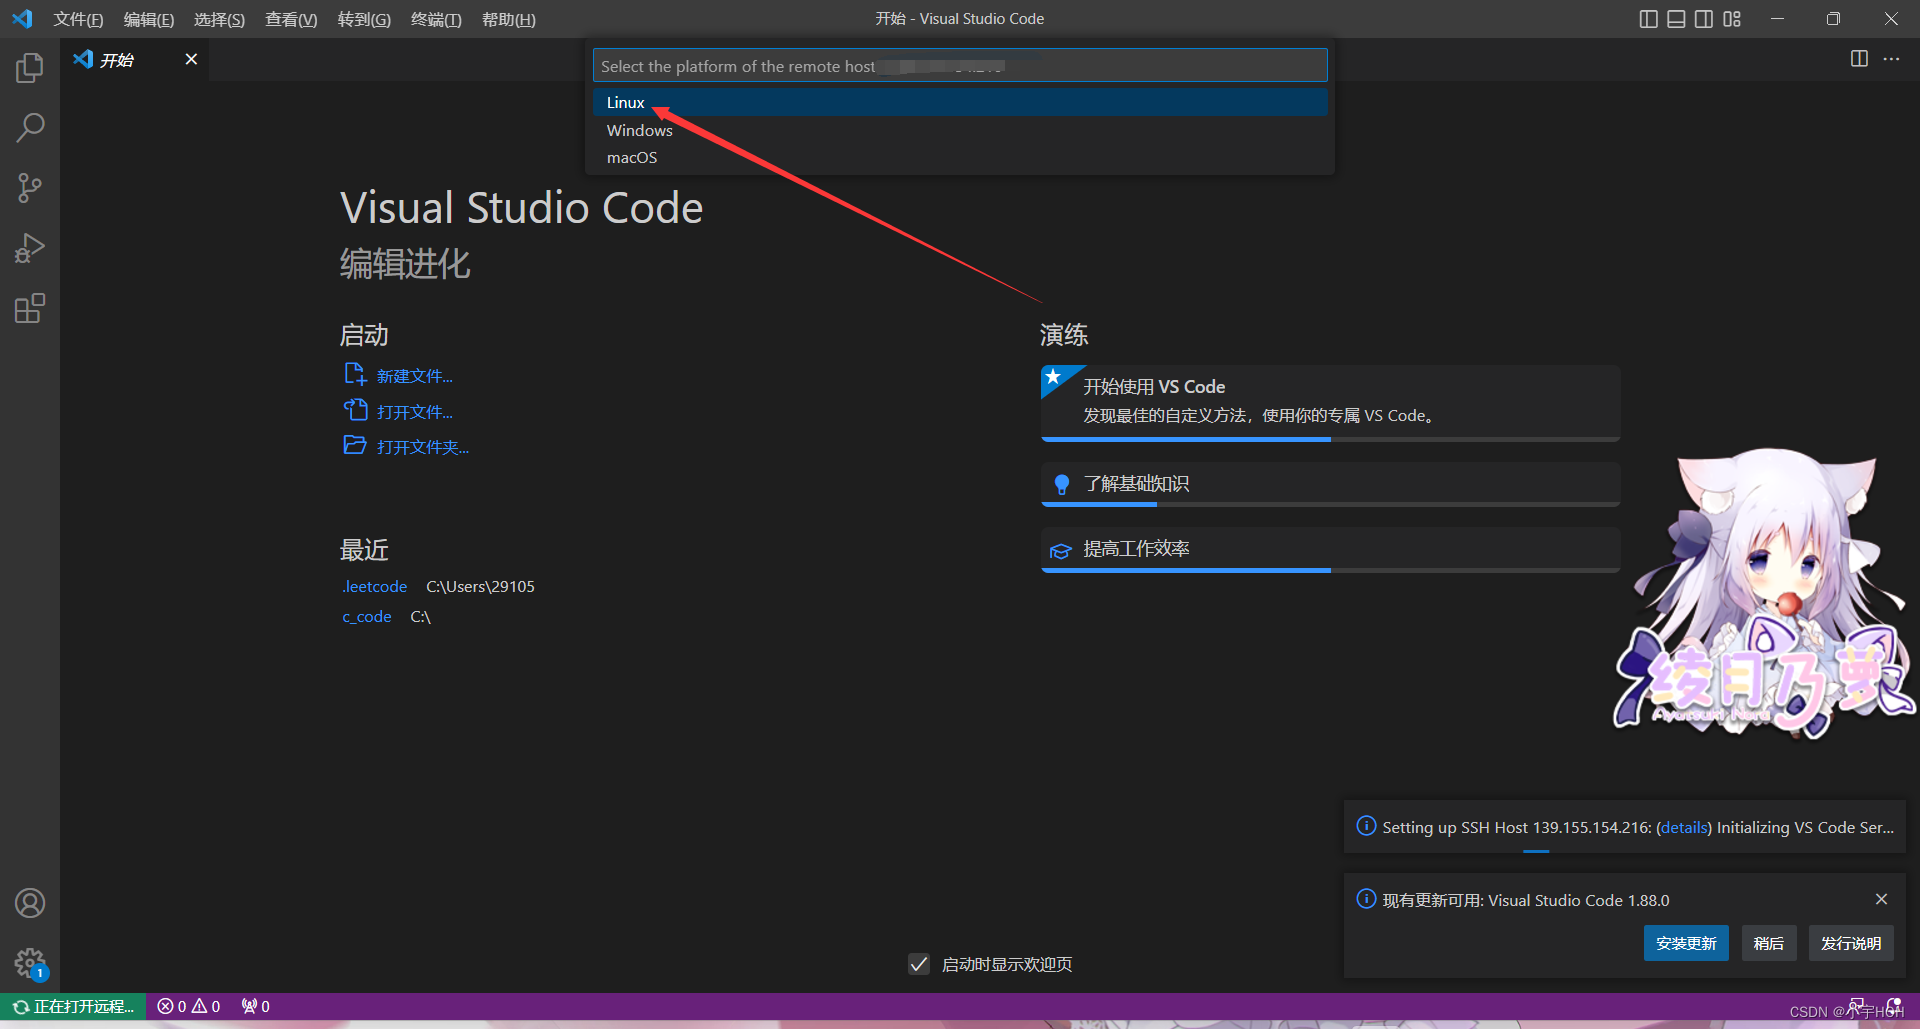Open the 了解基础知识 walkthrough
The height and width of the screenshot is (1029, 1920).
[x=1330, y=484]
